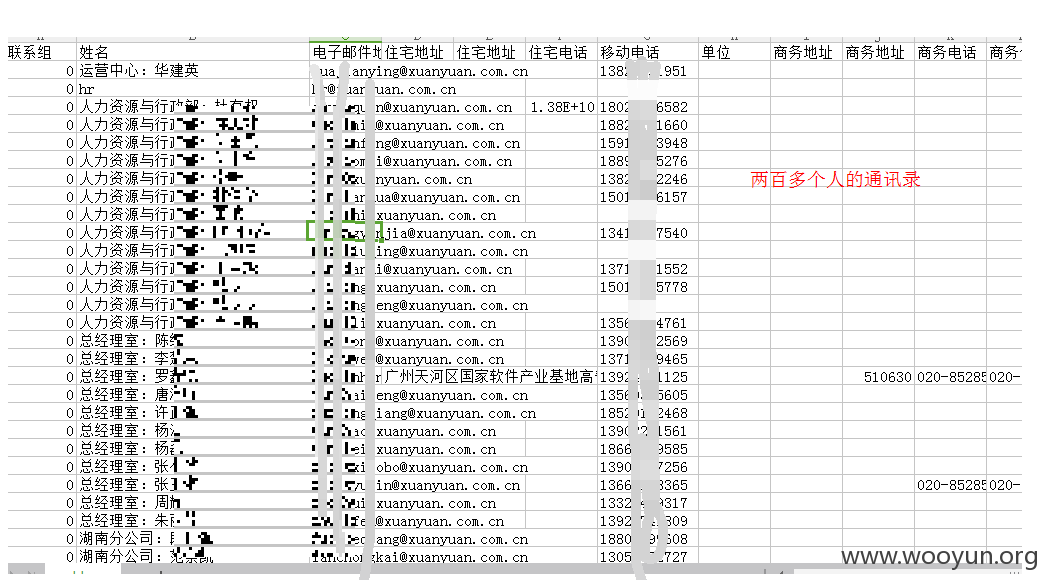The width and height of the screenshot is (1047, 585).
Task: Click the 510630 postal code cell
Action: (x=878, y=377)
